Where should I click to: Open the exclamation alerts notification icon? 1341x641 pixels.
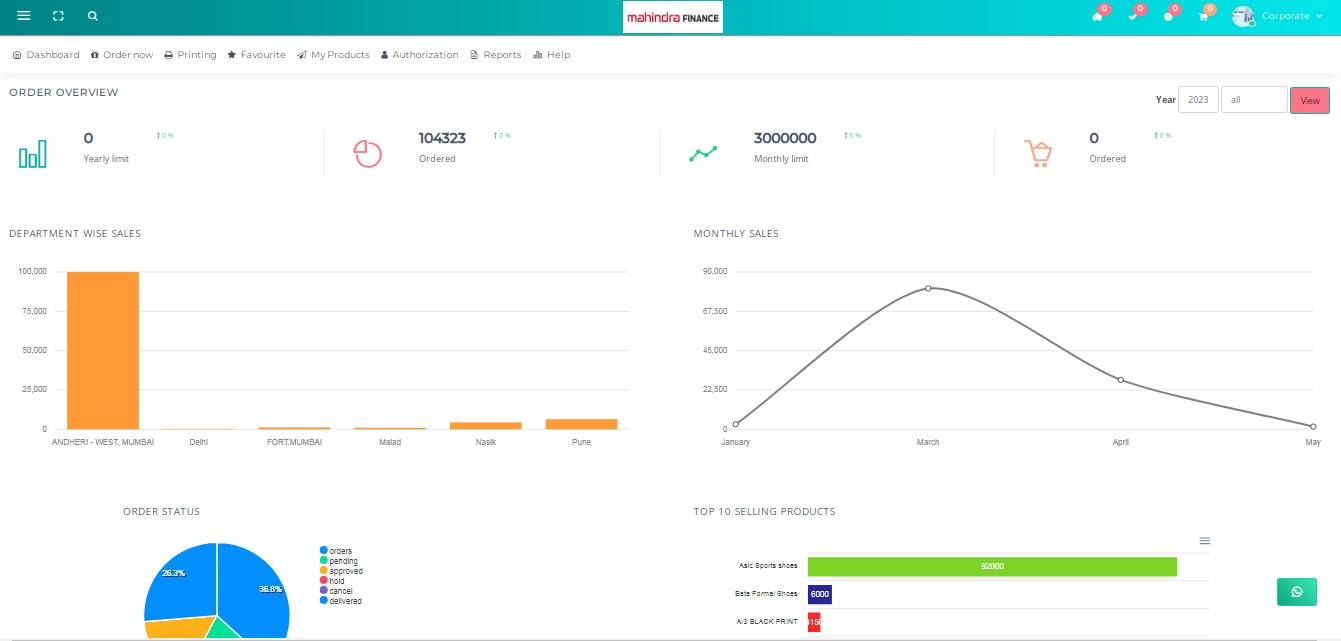tap(1168, 16)
